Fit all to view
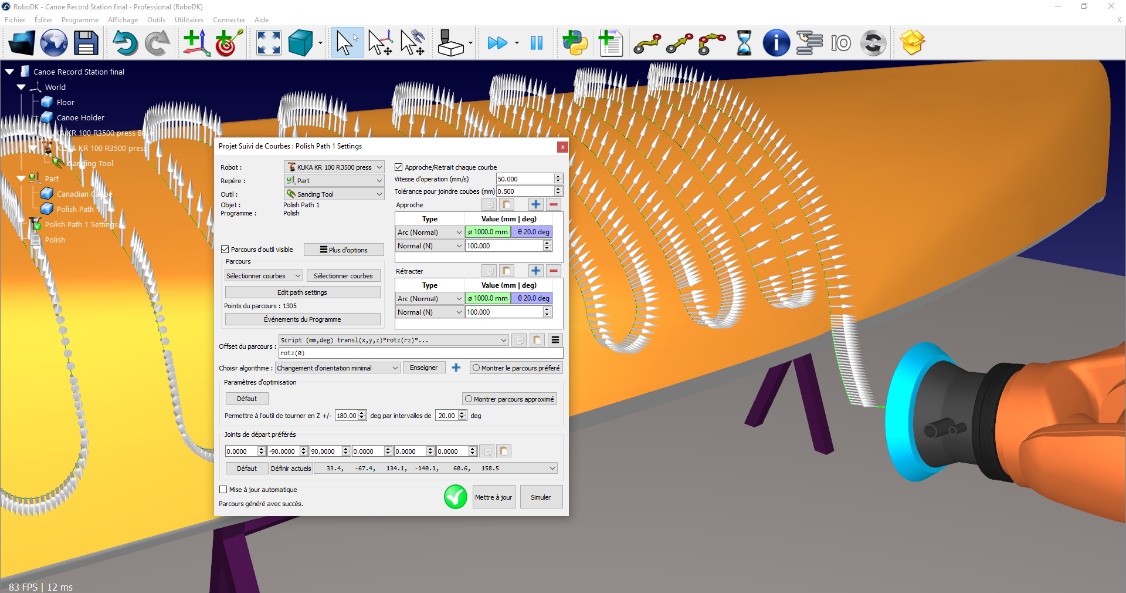The image size is (1126, 593). 269,43
